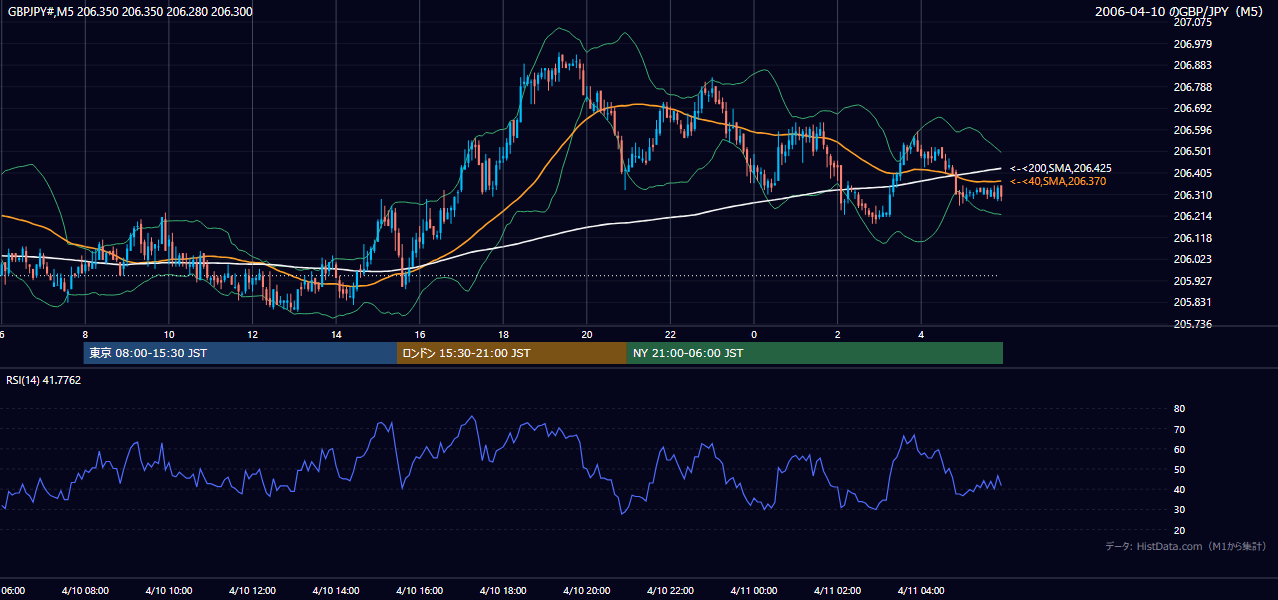Click the HistData.com data source credit

click(1186, 547)
